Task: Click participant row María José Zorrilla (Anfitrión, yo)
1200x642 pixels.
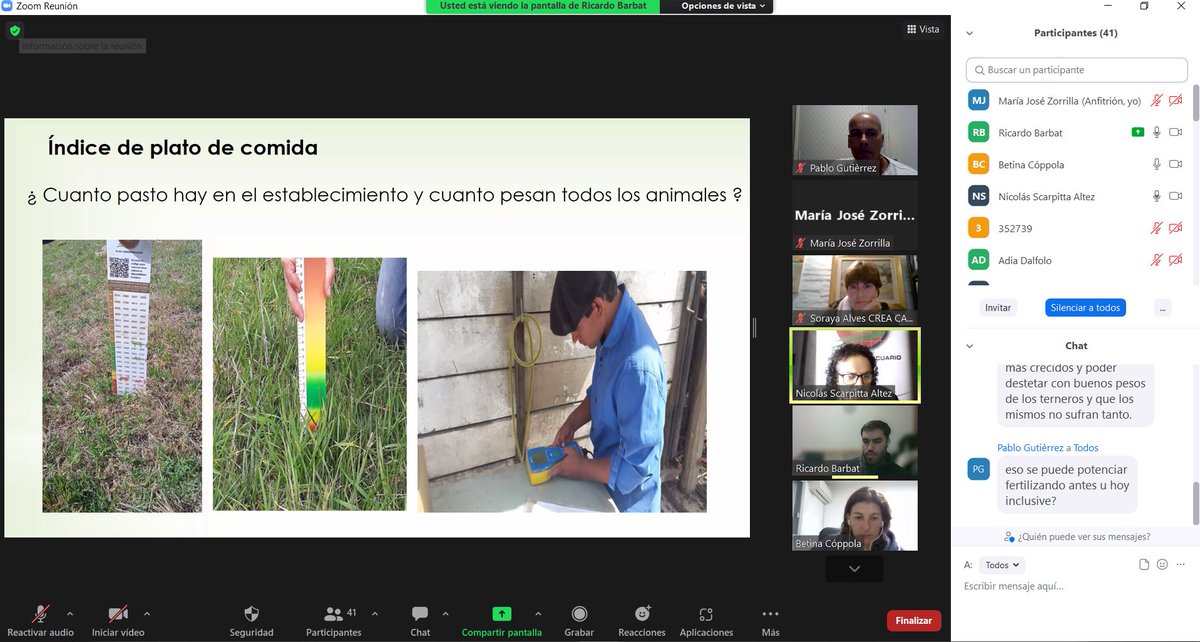Action: click(x=1075, y=101)
